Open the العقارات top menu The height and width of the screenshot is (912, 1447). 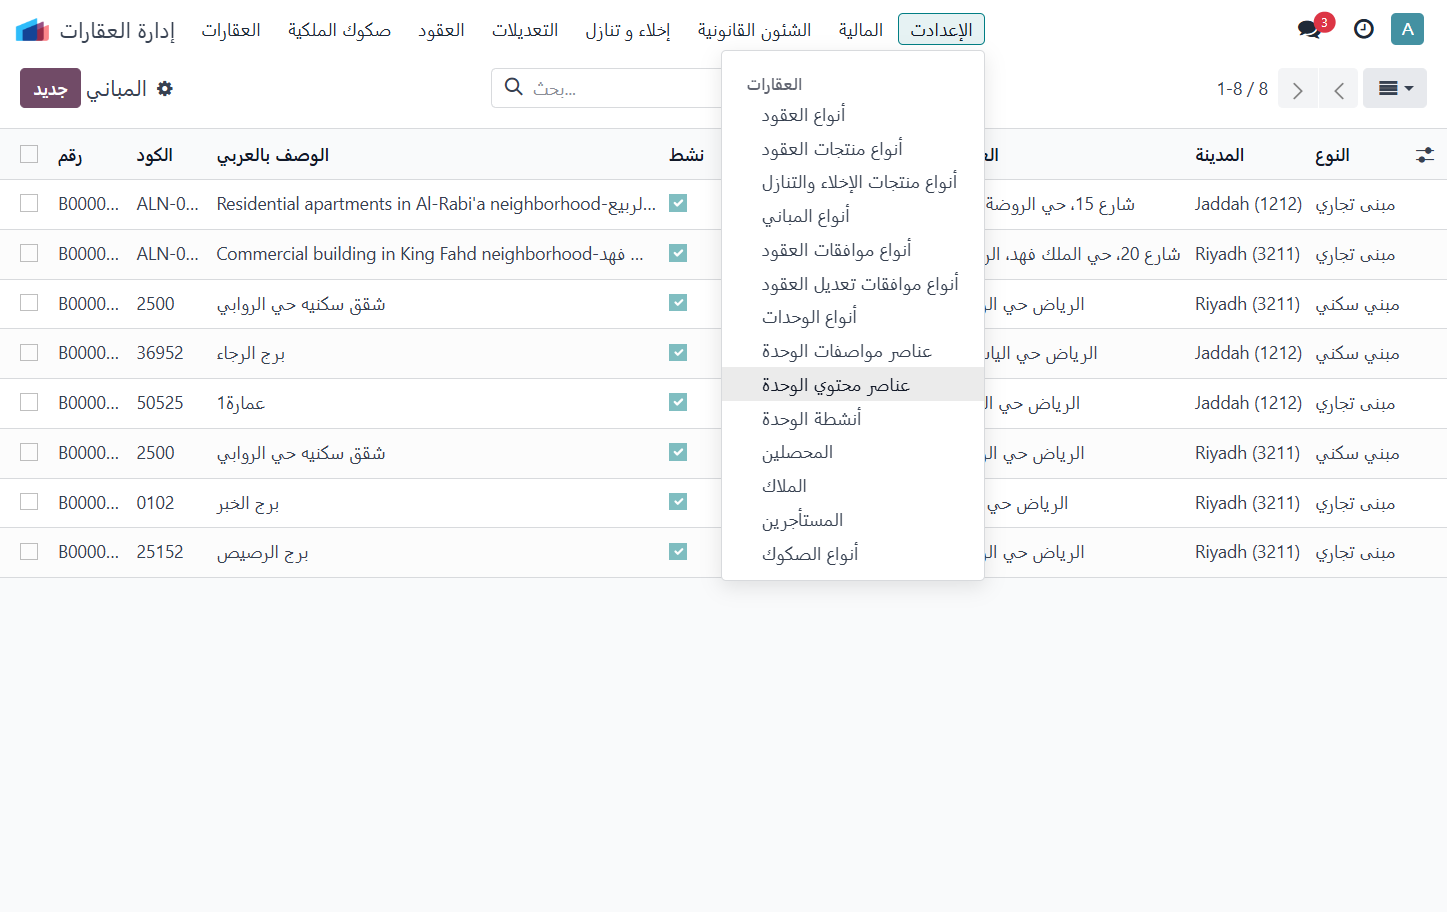[x=231, y=30]
